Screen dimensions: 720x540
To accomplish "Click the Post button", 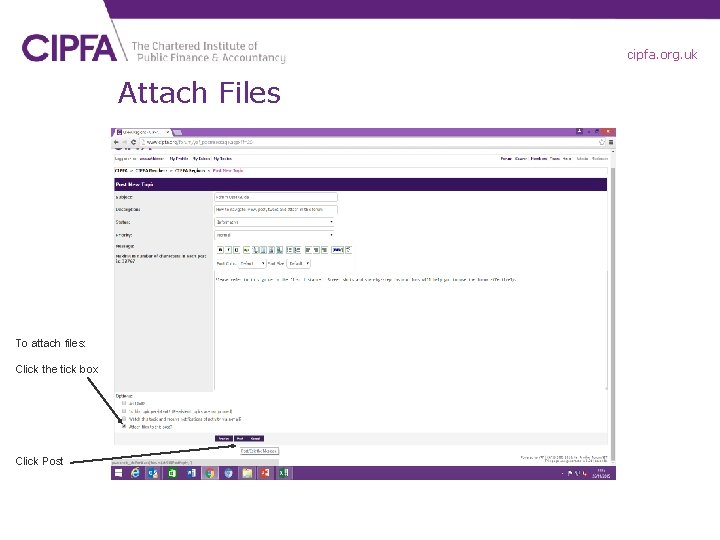I will point(240,439).
